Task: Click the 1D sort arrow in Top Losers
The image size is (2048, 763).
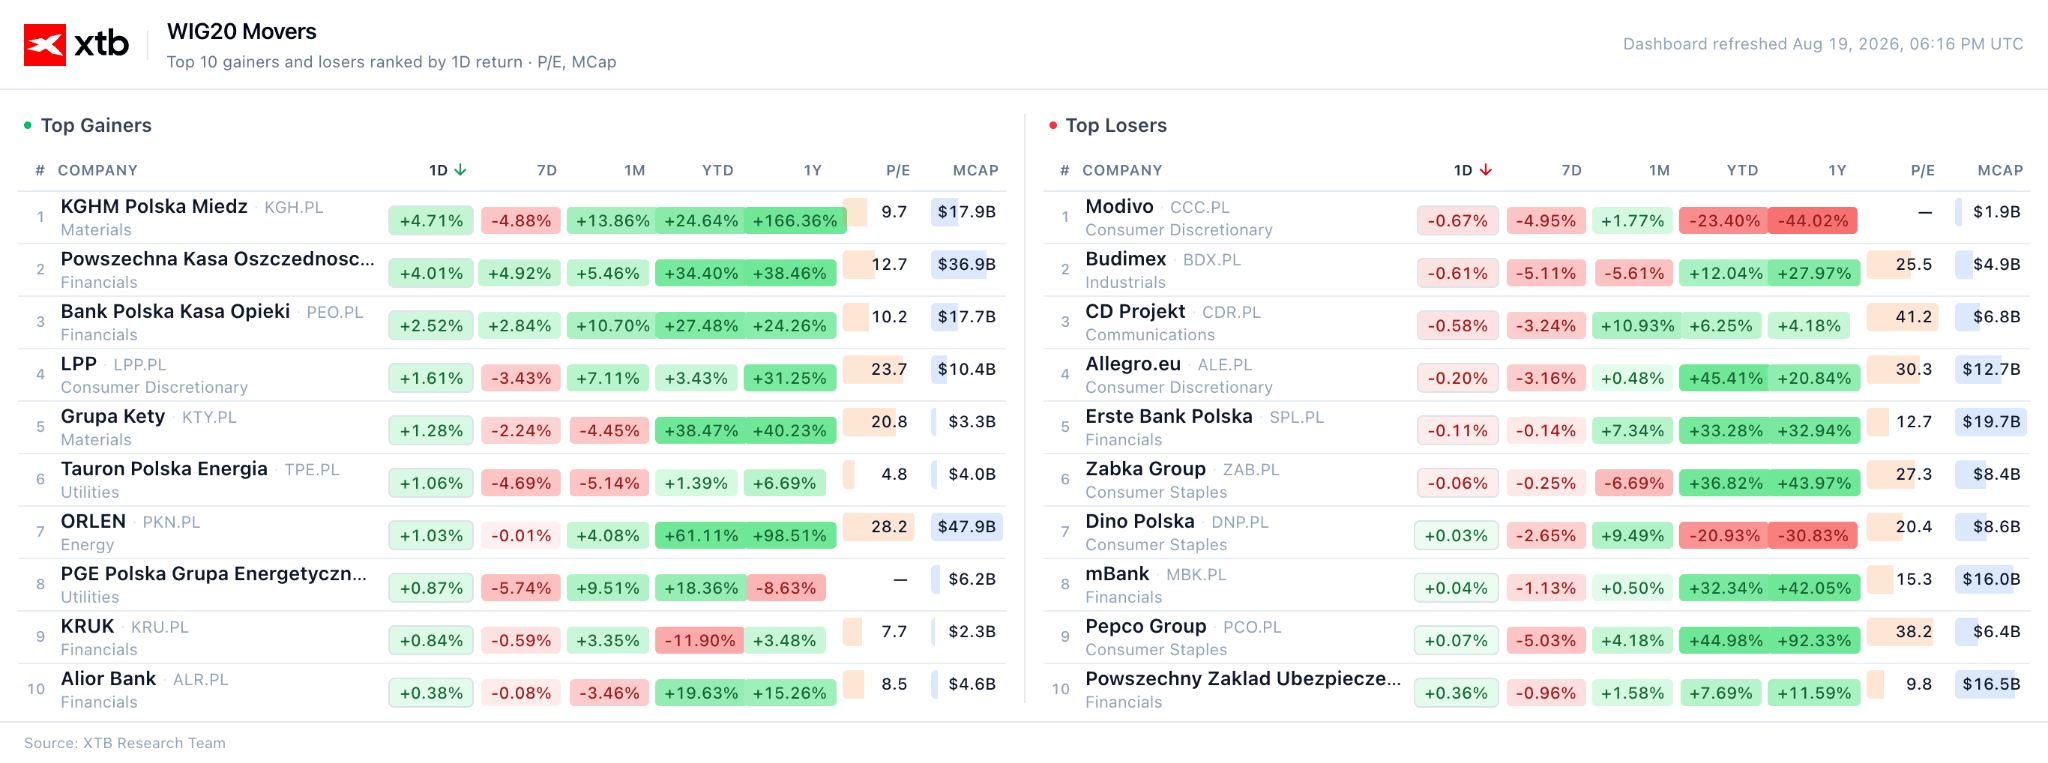Action: point(1486,170)
